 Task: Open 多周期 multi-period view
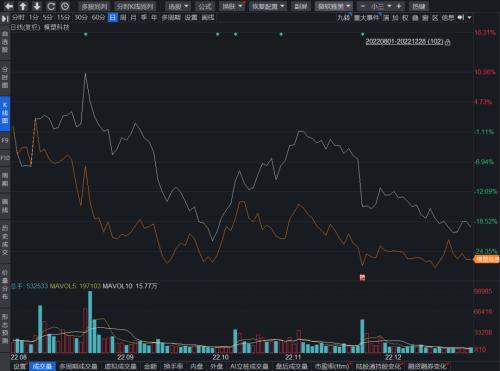coord(171,17)
